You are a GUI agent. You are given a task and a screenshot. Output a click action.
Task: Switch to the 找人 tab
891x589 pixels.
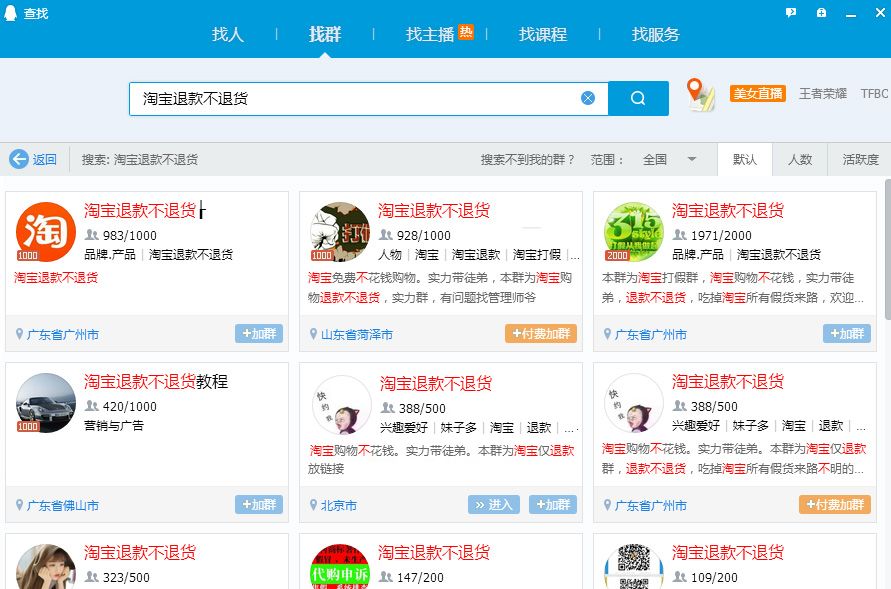(228, 34)
